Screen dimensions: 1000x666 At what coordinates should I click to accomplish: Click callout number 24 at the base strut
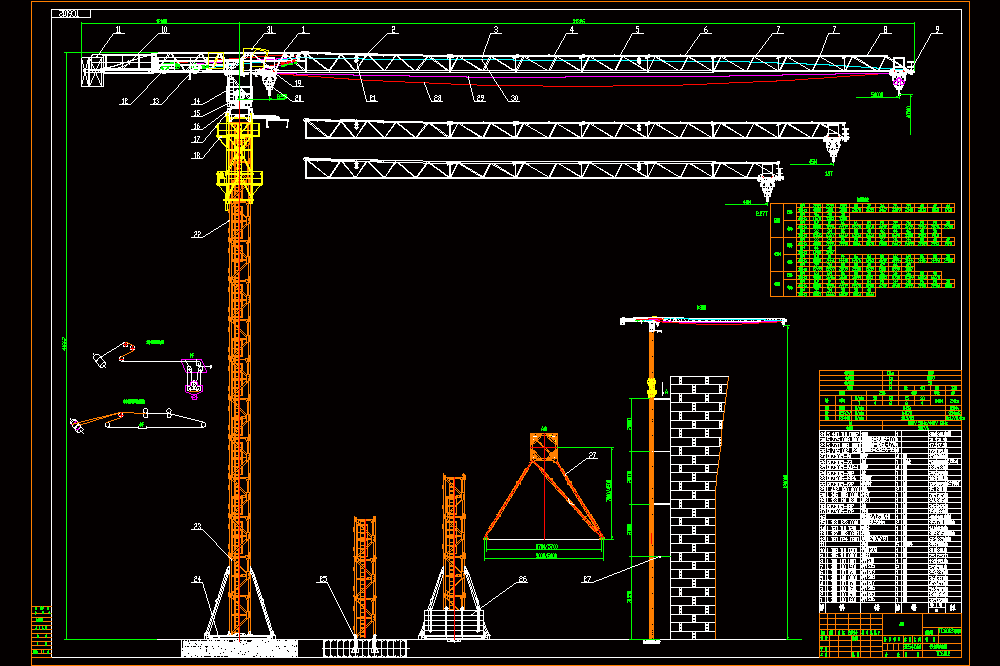tap(197, 579)
